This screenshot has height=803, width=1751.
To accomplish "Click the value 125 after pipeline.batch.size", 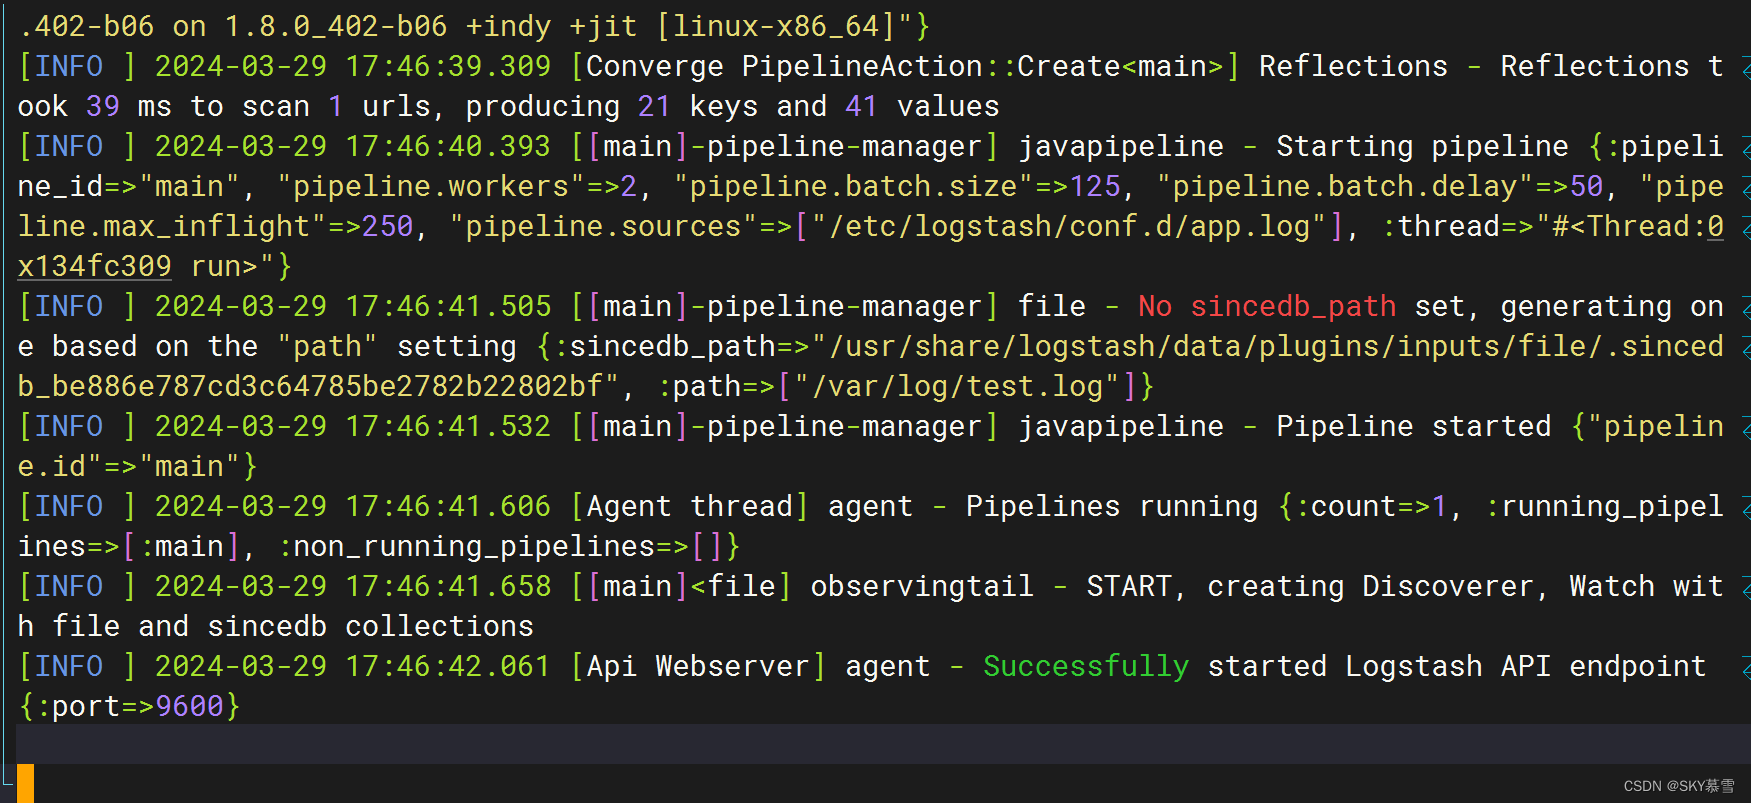I will [x=1096, y=186].
